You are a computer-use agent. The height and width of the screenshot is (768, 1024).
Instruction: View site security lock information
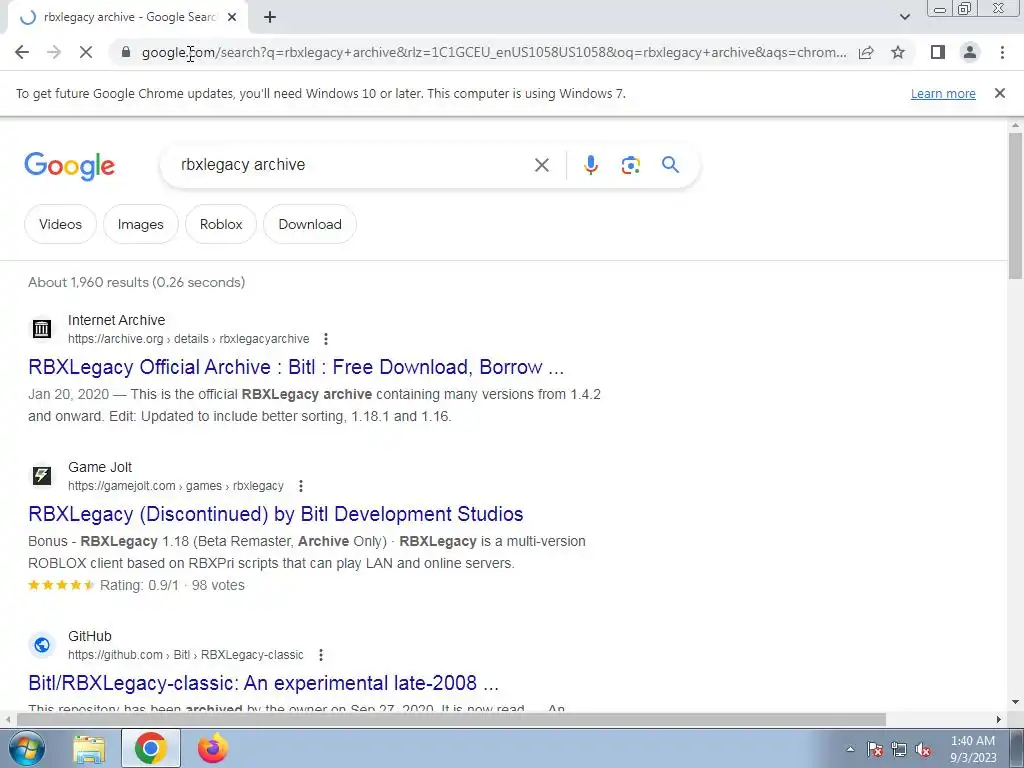coord(126,52)
